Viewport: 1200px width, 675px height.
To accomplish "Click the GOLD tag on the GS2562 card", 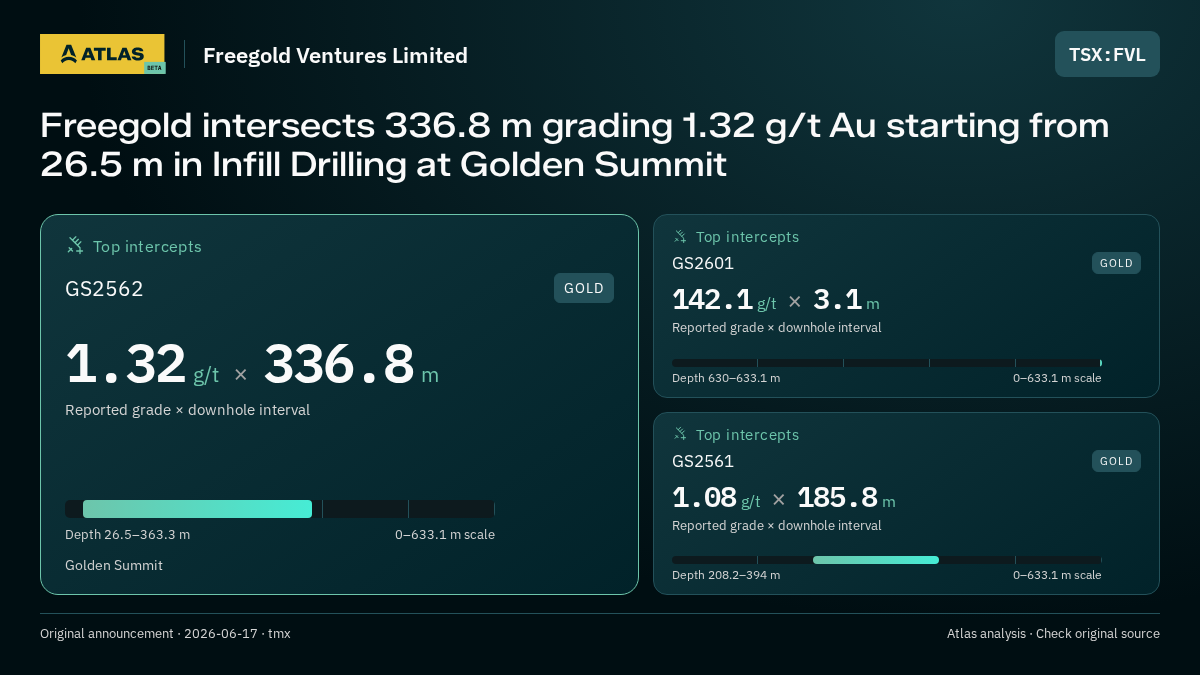I will coord(584,288).
